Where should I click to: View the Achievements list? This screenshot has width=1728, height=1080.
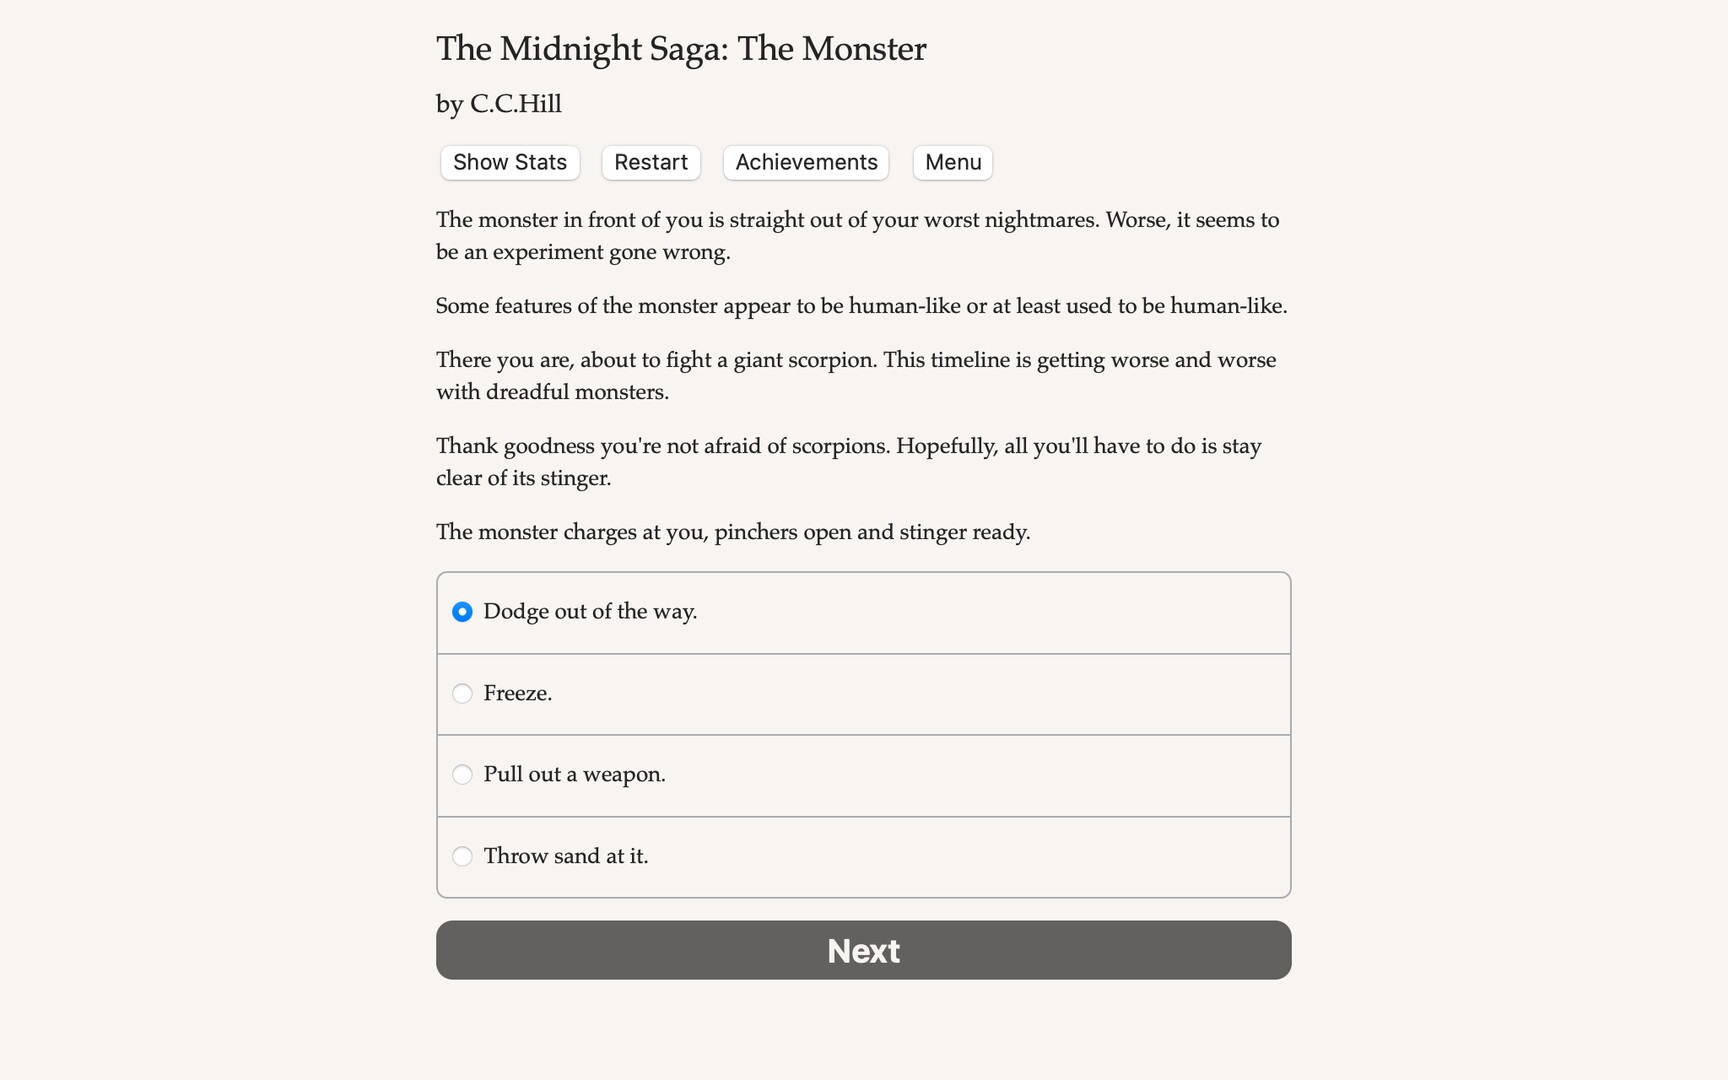tap(806, 162)
